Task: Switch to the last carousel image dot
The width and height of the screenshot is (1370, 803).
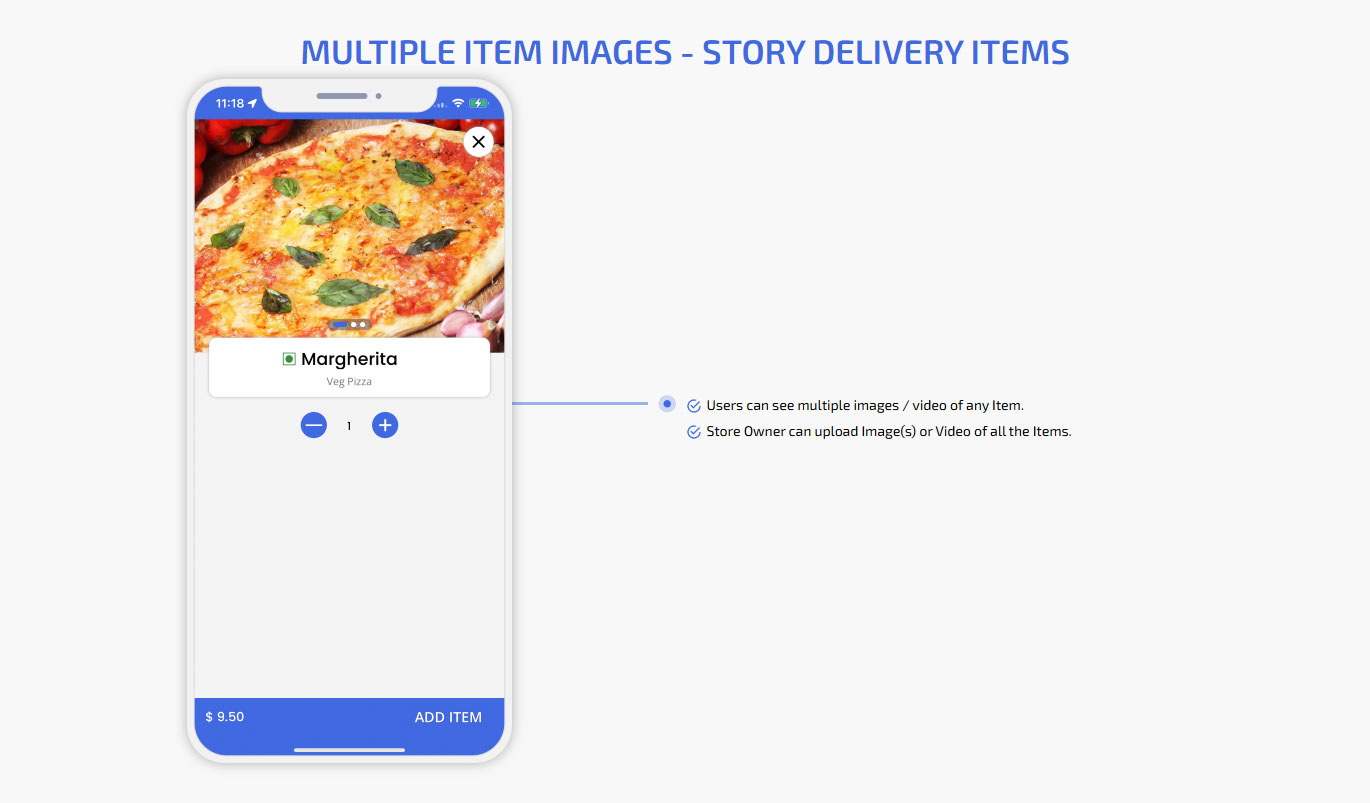Action: [363, 325]
